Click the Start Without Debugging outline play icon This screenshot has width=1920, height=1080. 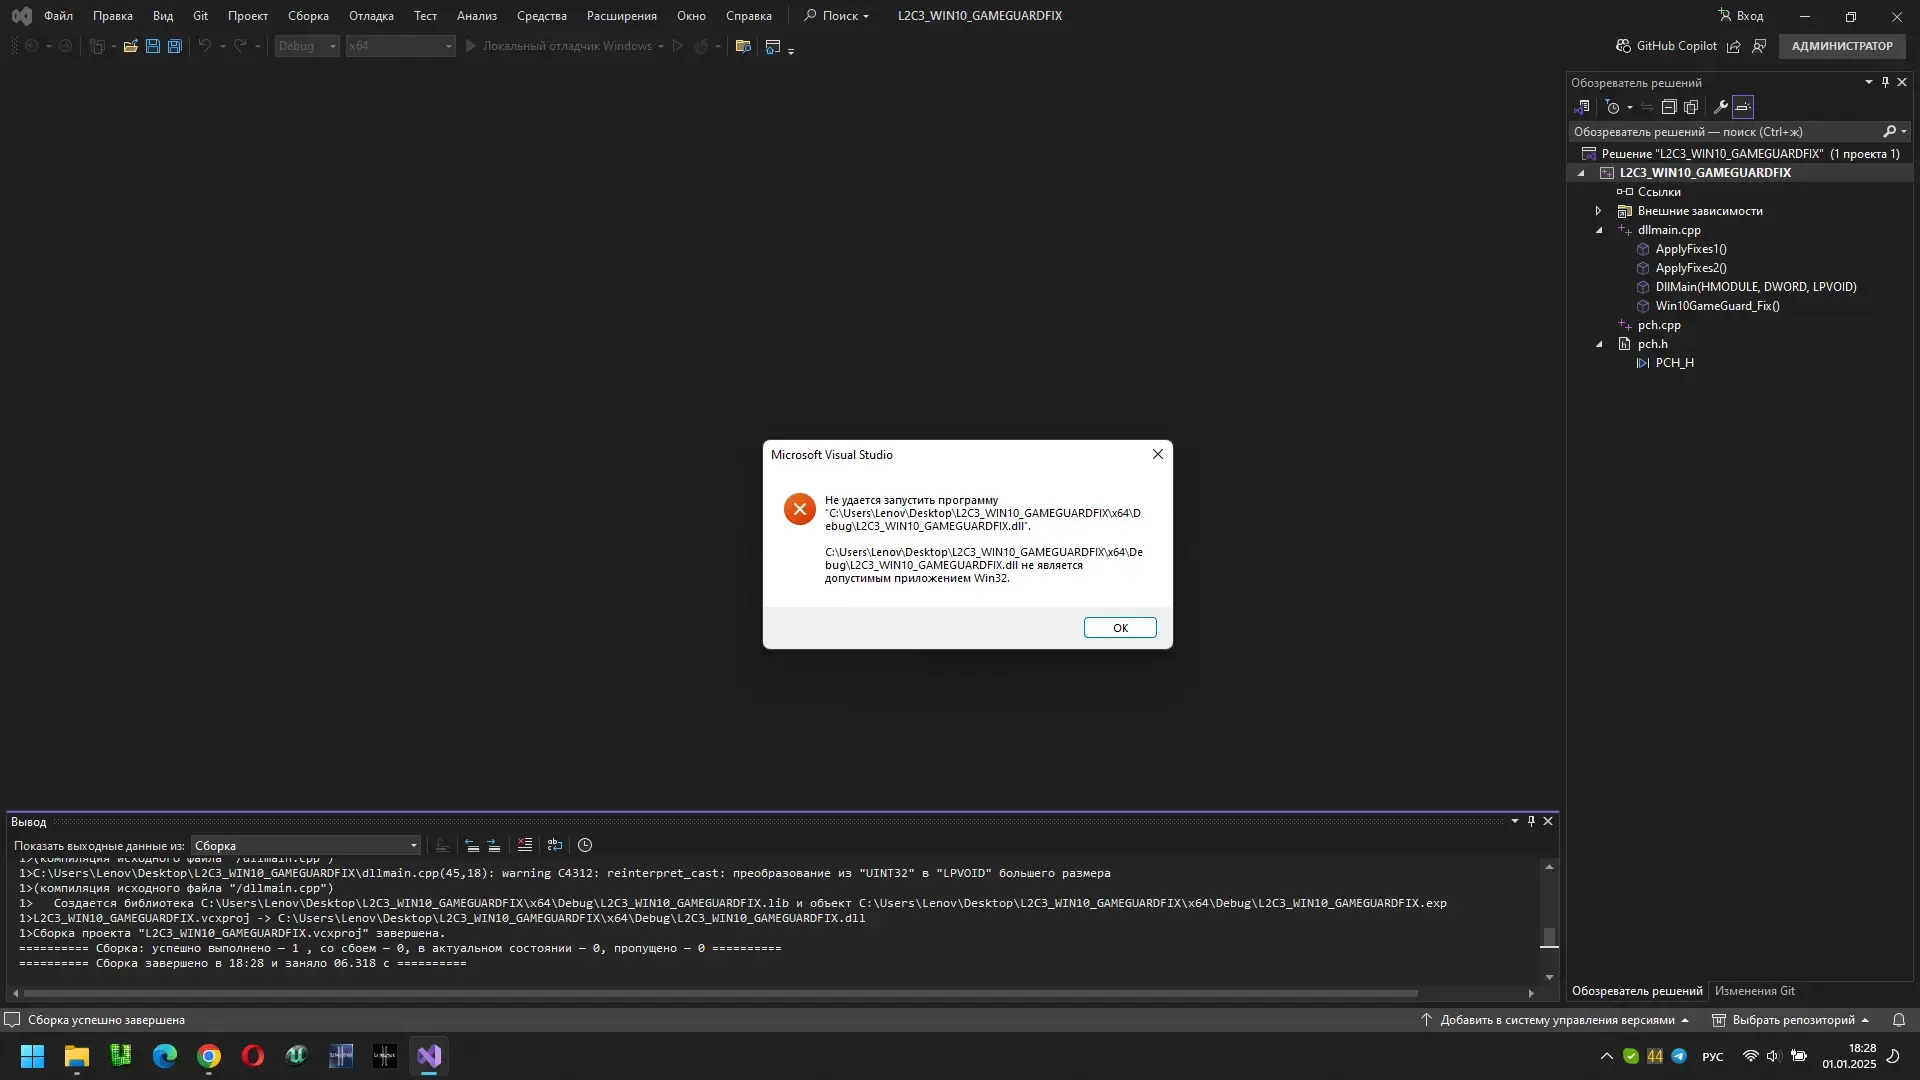(678, 46)
